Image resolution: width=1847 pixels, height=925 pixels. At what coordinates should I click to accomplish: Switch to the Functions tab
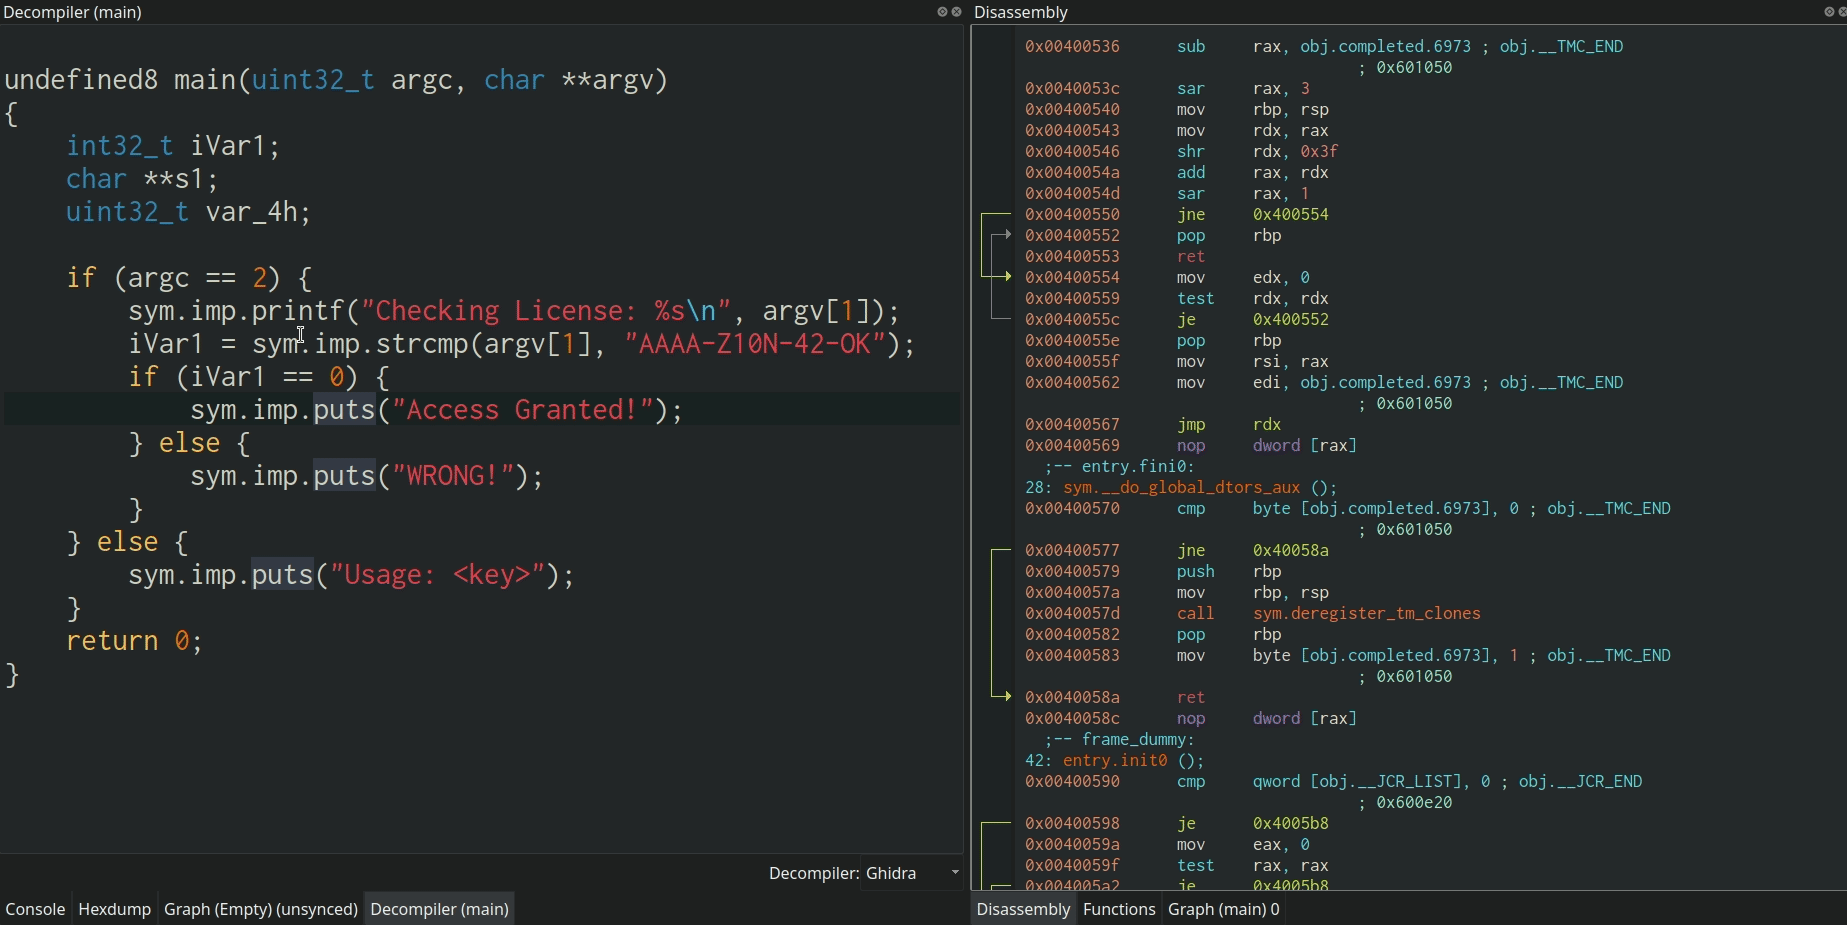(x=1119, y=909)
